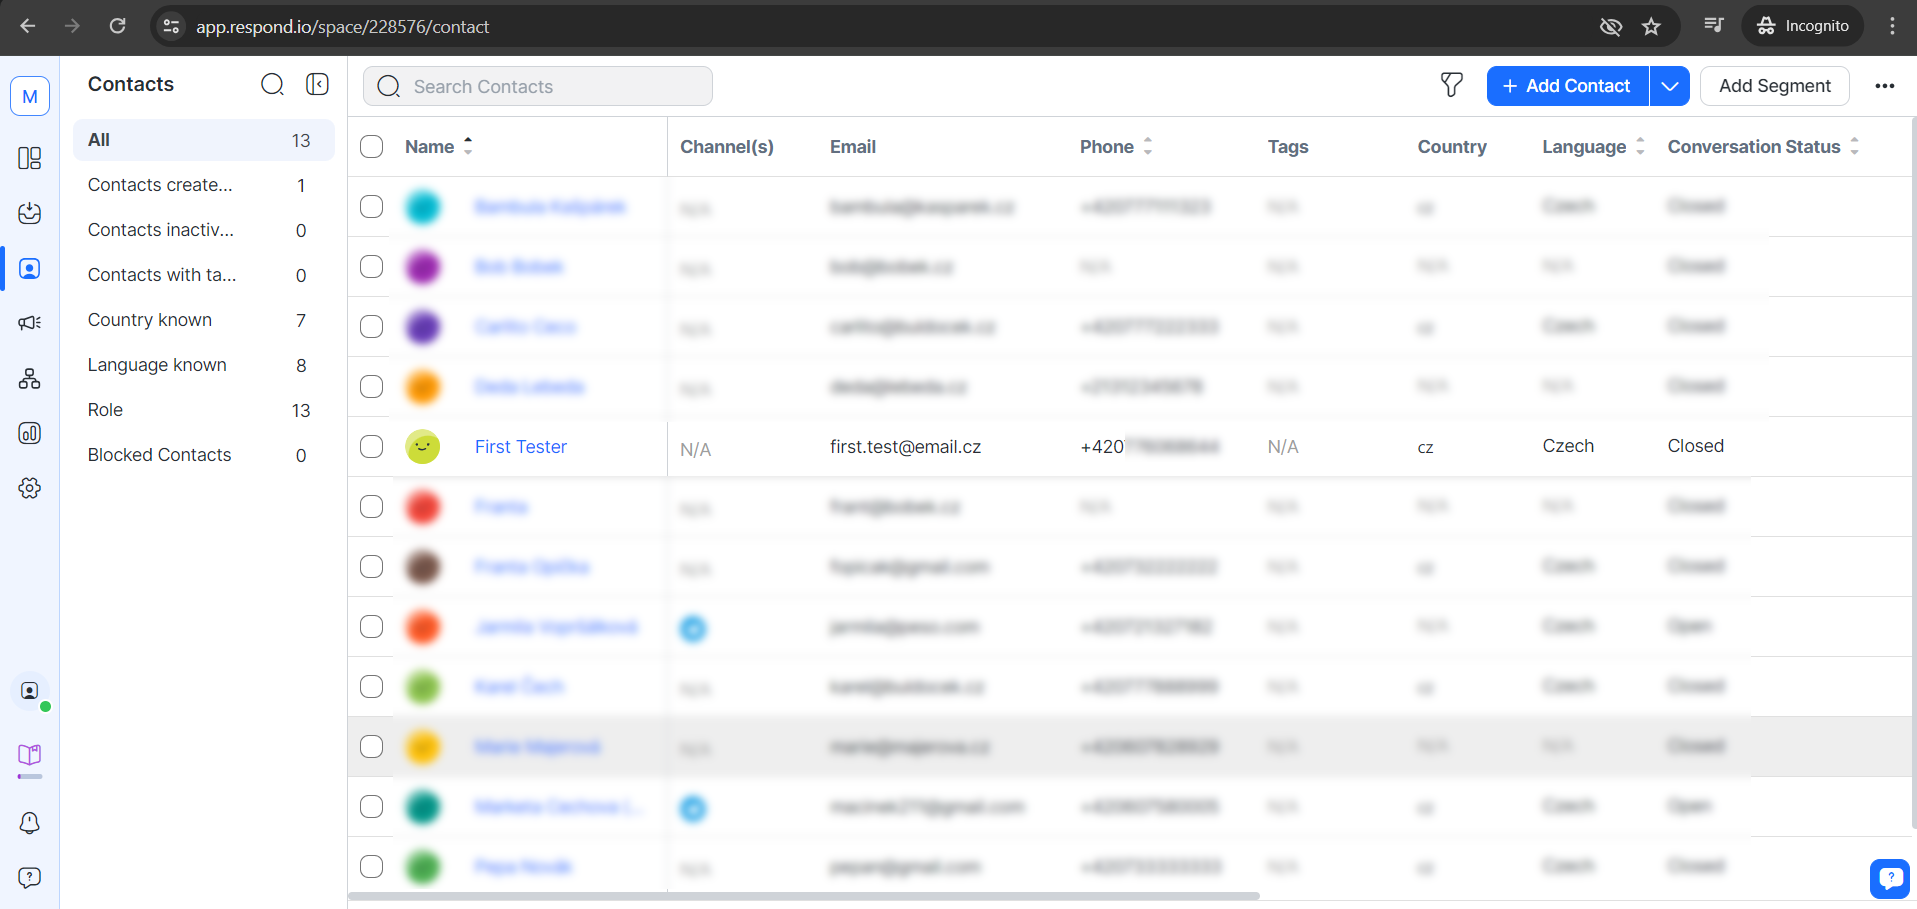Open the filter funnel icon
The width and height of the screenshot is (1917, 909).
tap(1451, 86)
